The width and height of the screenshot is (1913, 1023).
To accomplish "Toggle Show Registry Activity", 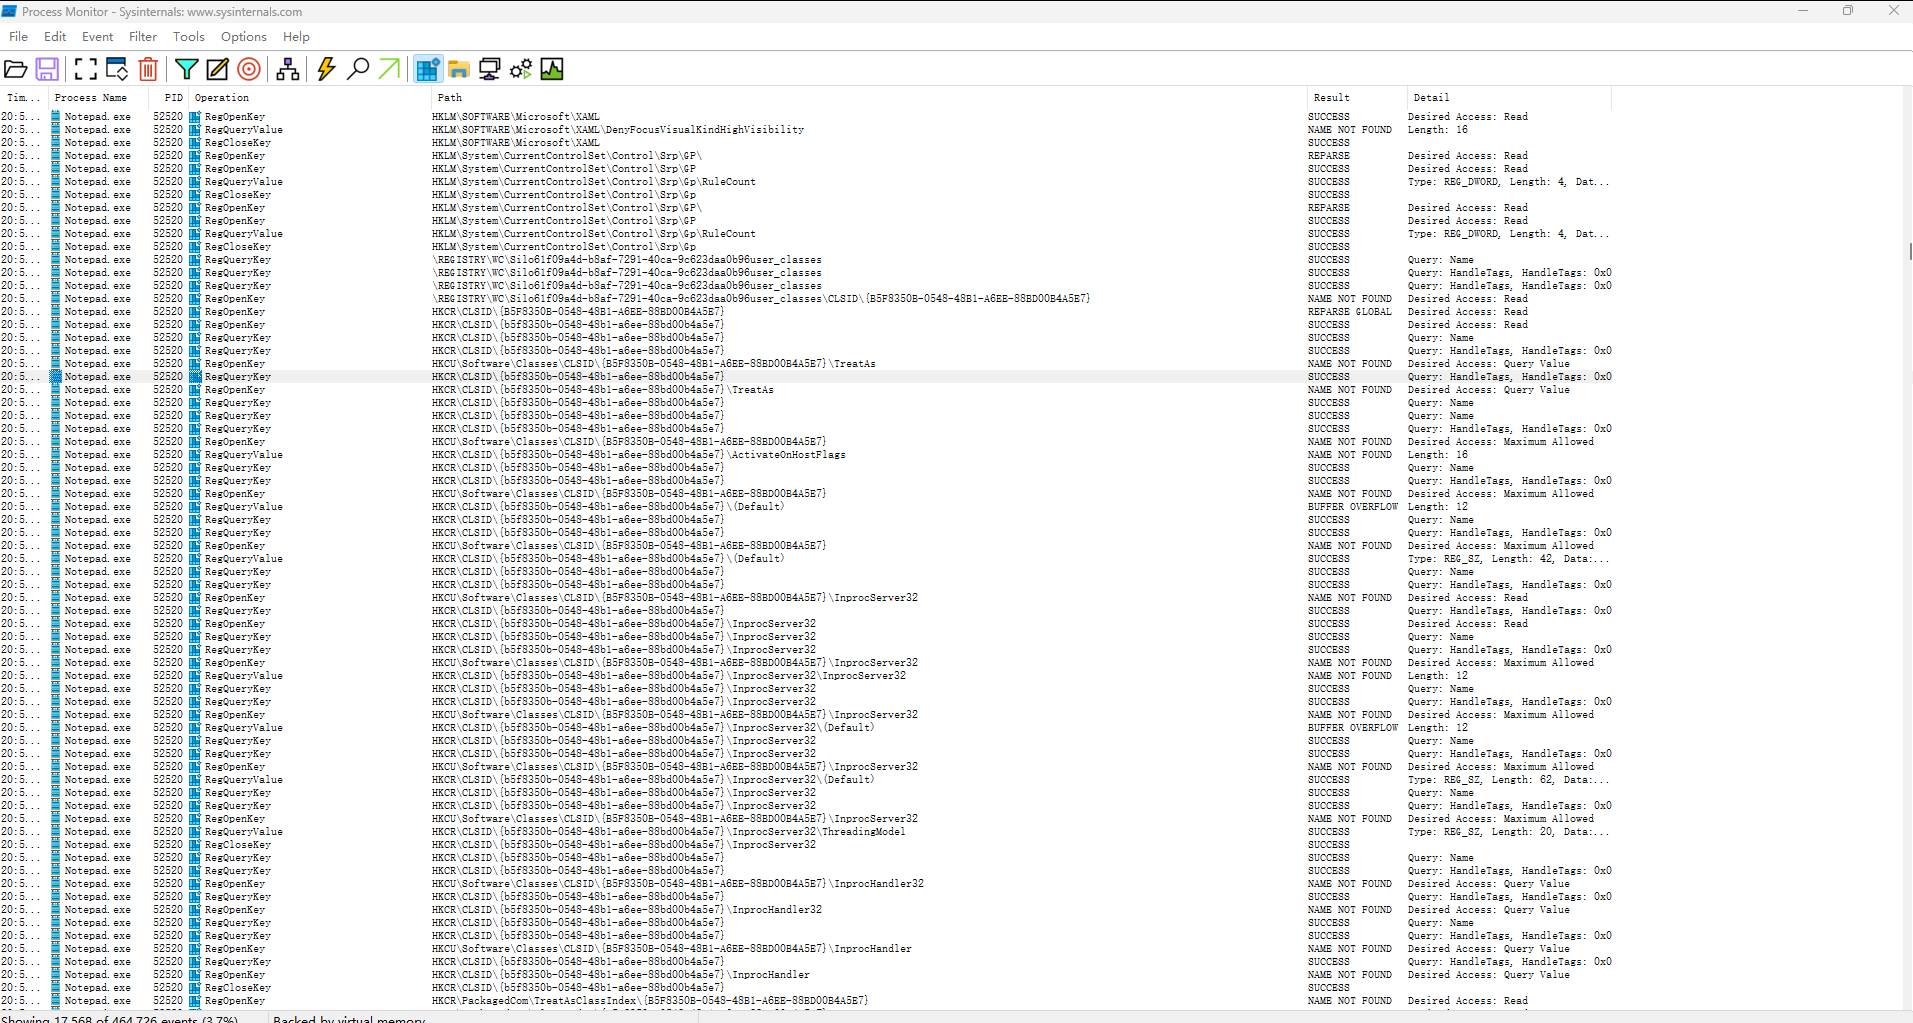I will pyautogui.click(x=428, y=69).
